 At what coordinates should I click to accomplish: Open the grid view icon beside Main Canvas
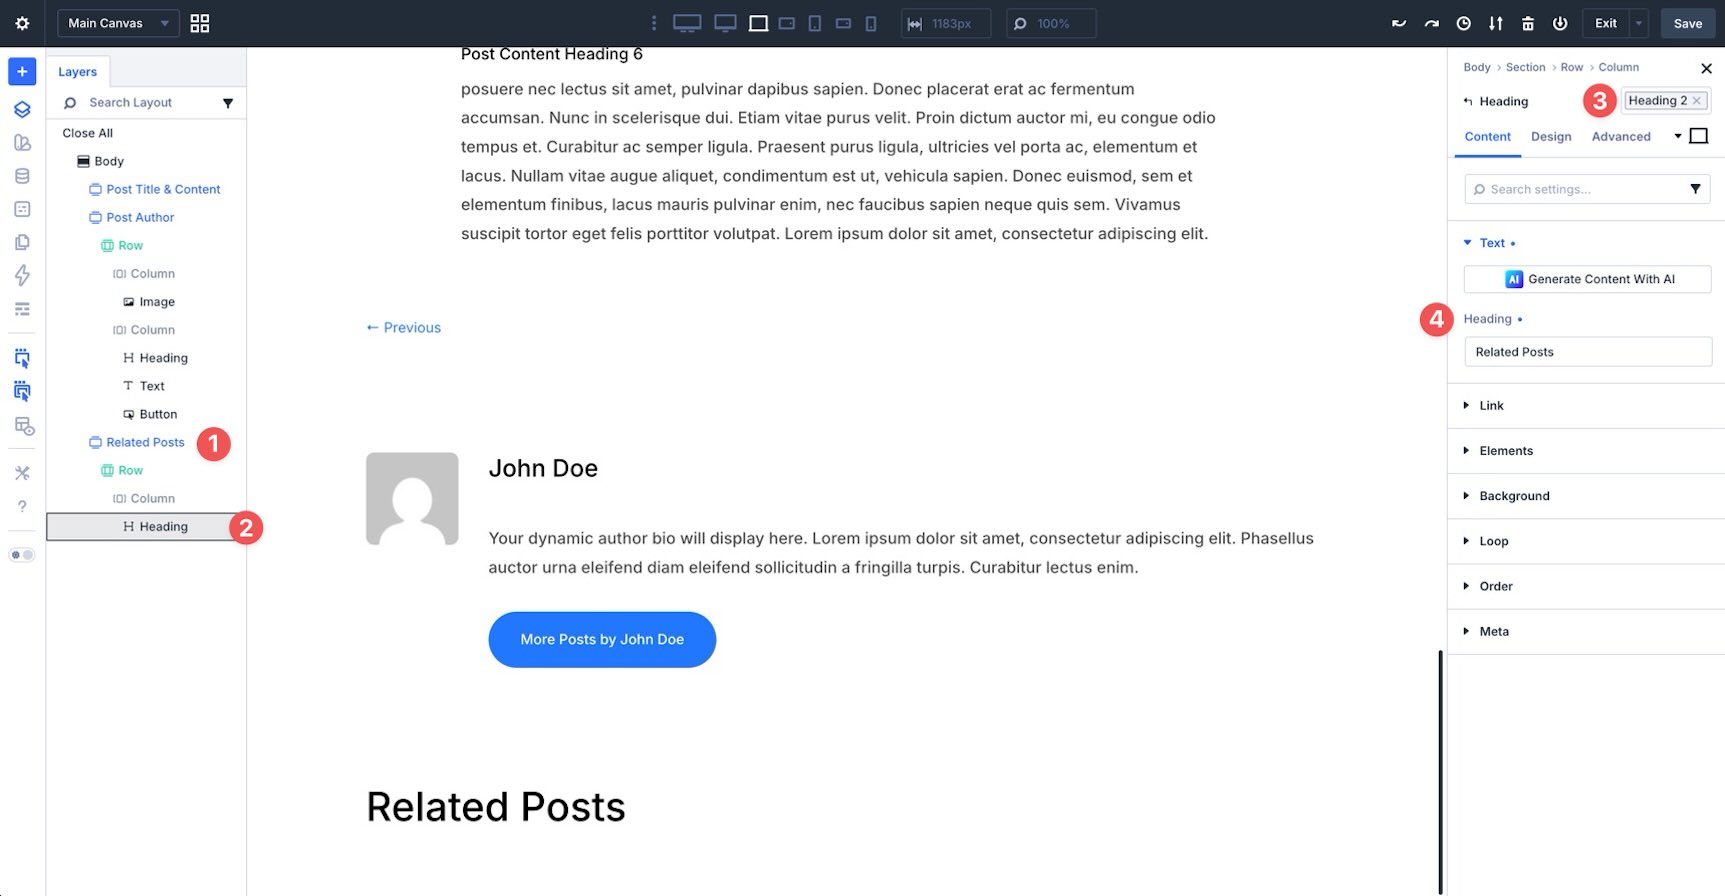(x=200, y=23)
